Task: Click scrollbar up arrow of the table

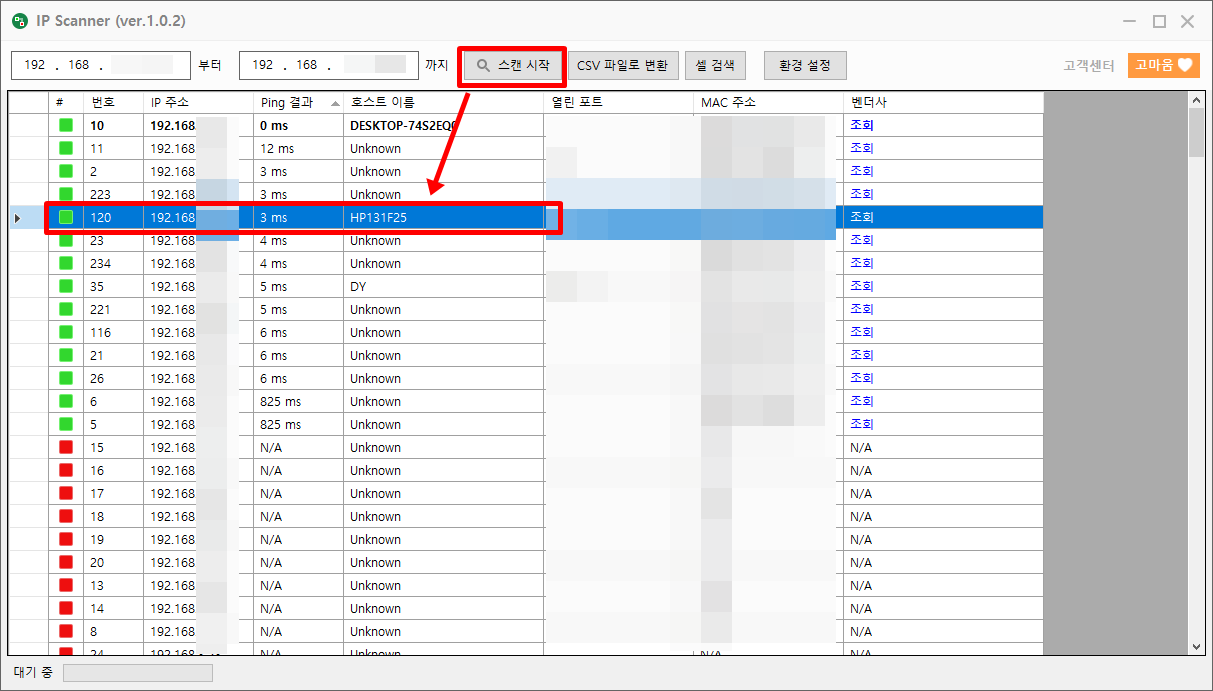Action: (1196, 100)
